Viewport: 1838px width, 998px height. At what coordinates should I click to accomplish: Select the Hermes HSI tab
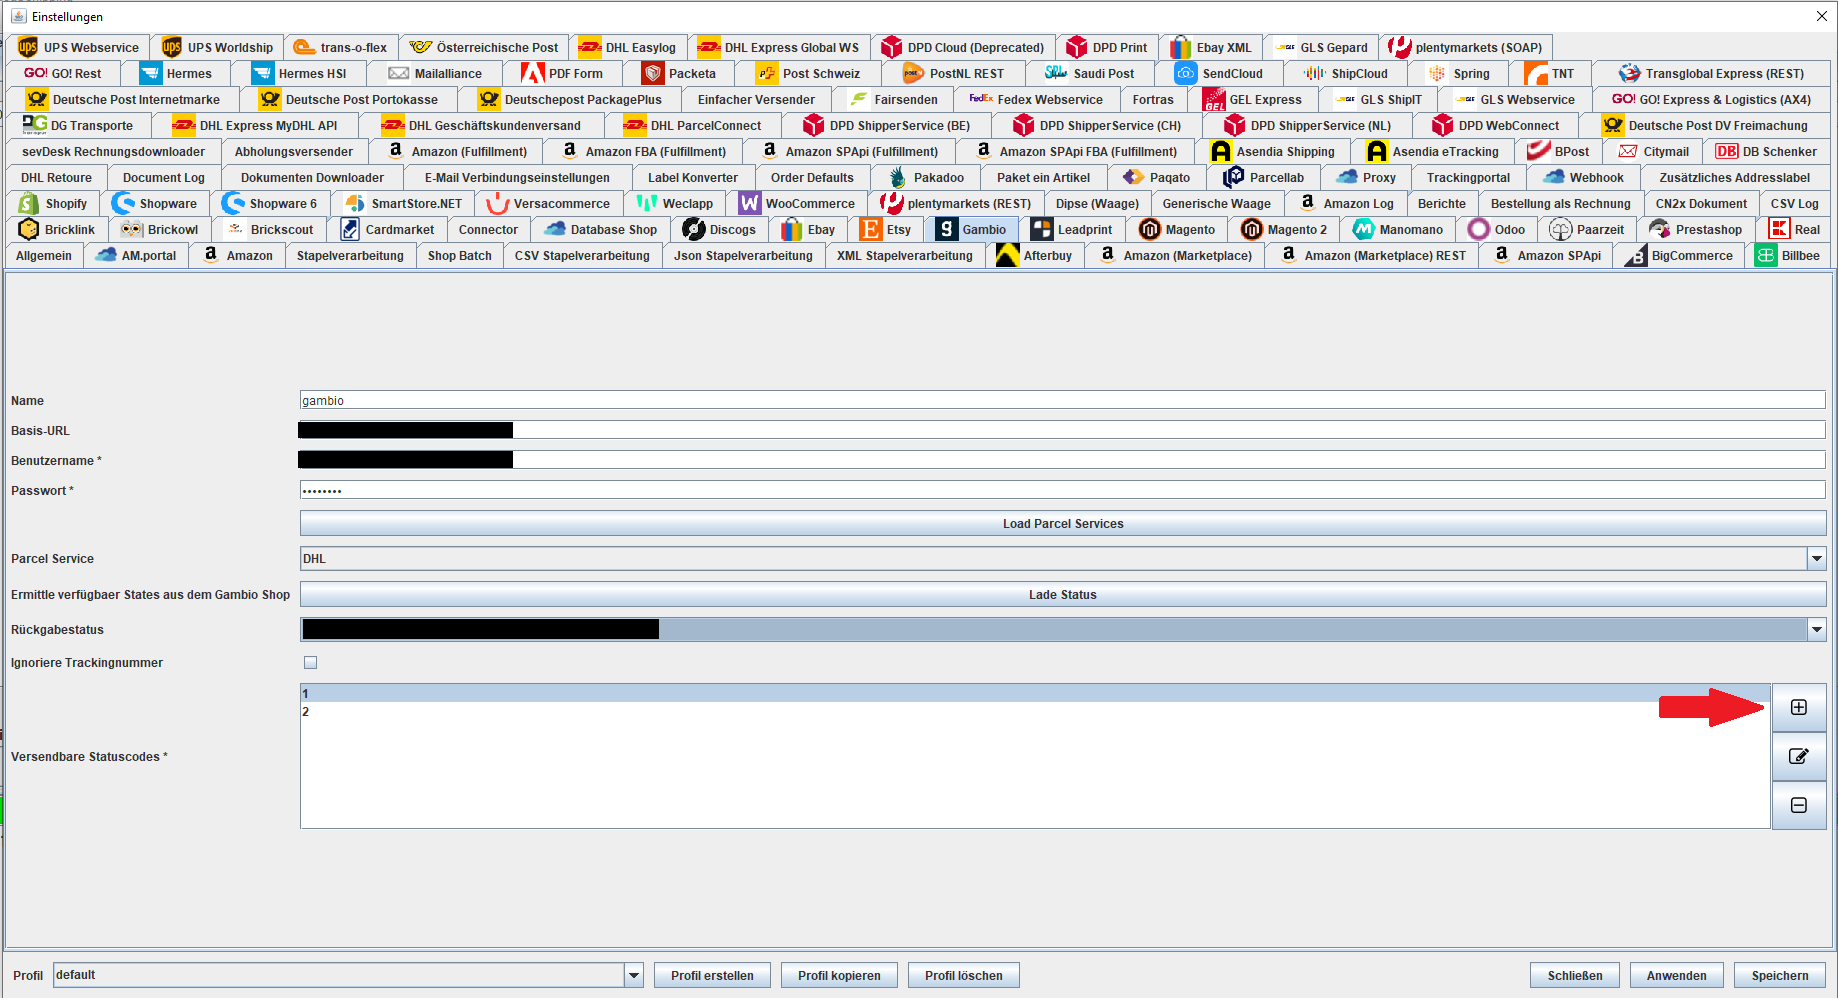point(299,73)
